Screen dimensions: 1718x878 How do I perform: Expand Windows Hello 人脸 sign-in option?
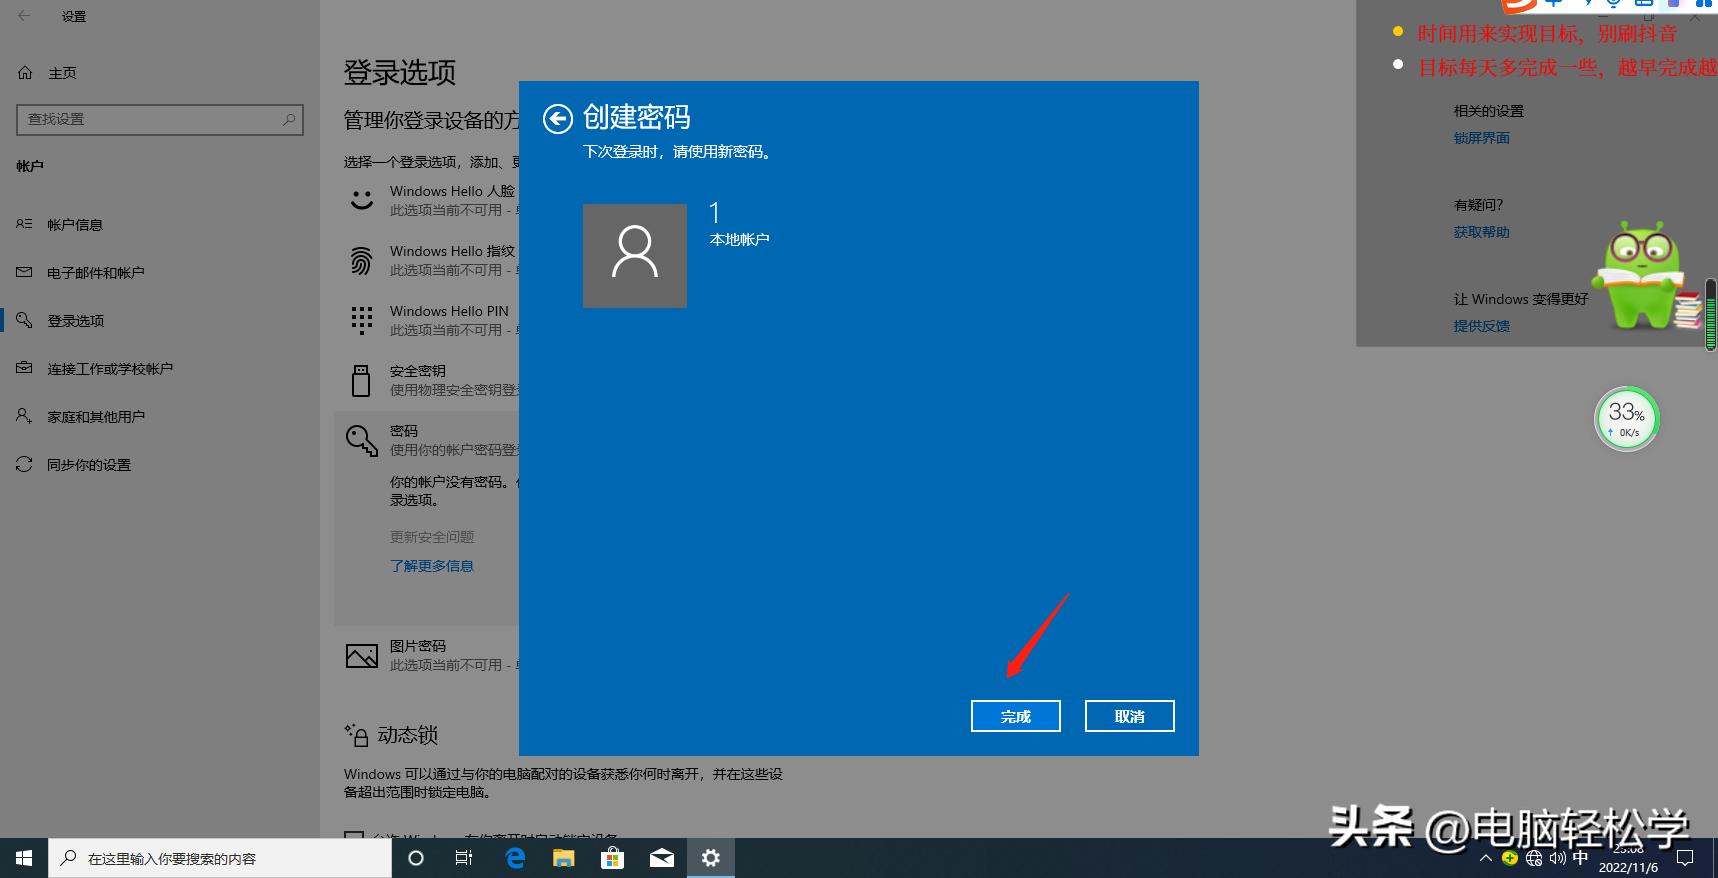point(430,200)
